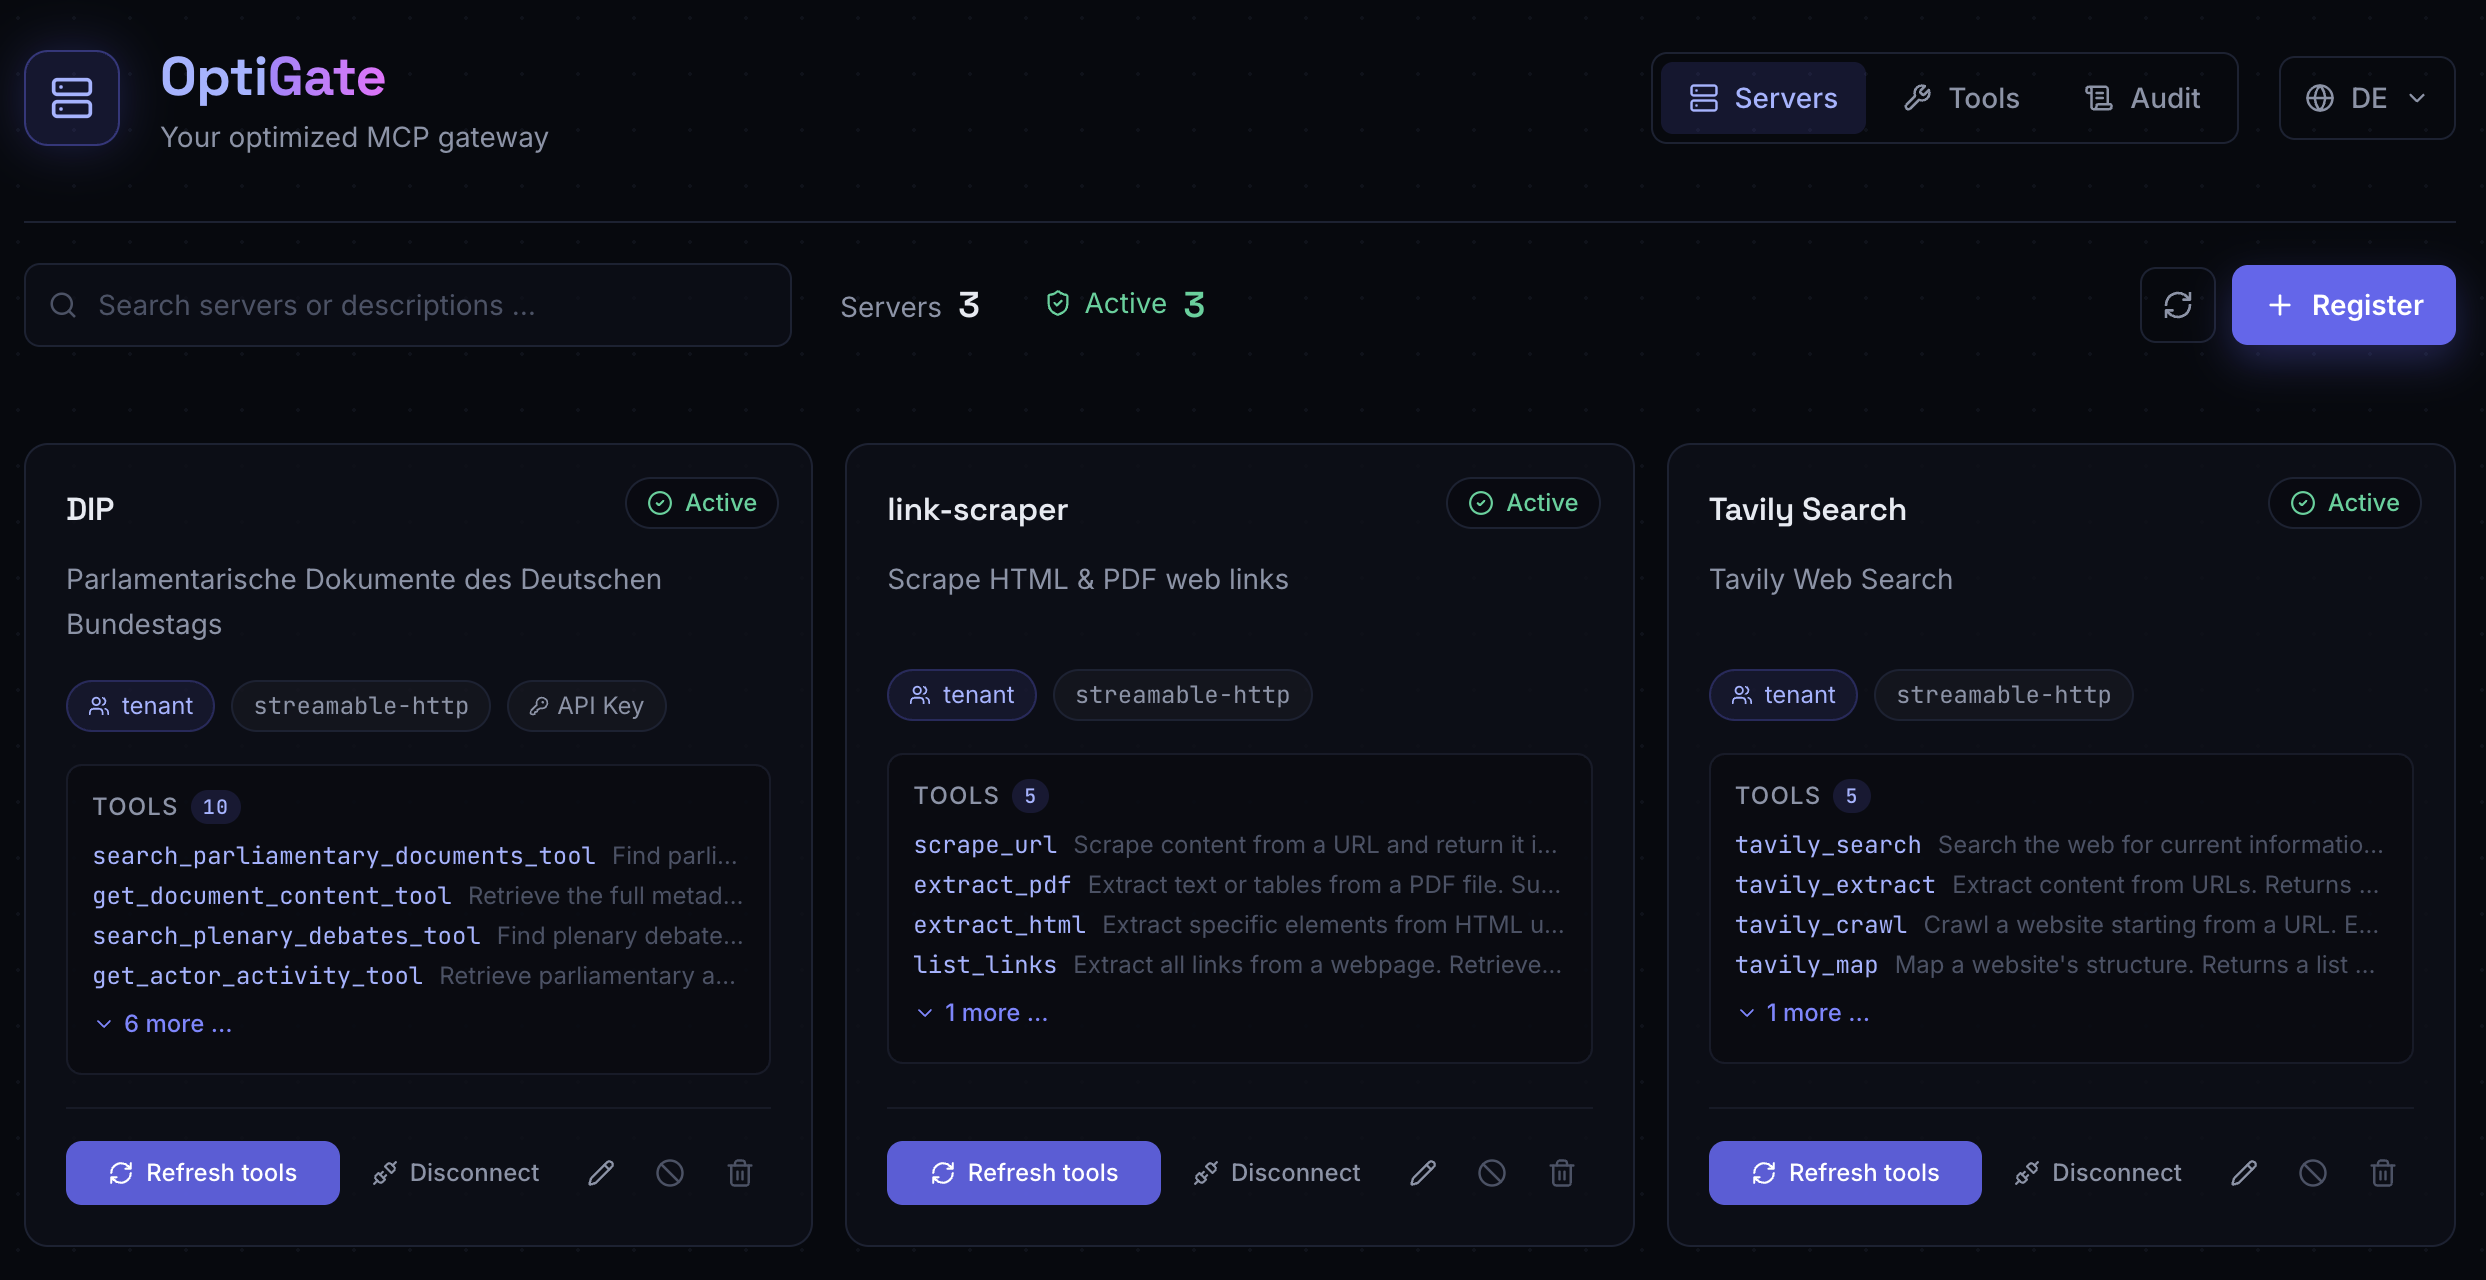Expand the 6 more tools in DIP
This screenshot has height=1280, width=2486.
click(x=164, y=1024)
